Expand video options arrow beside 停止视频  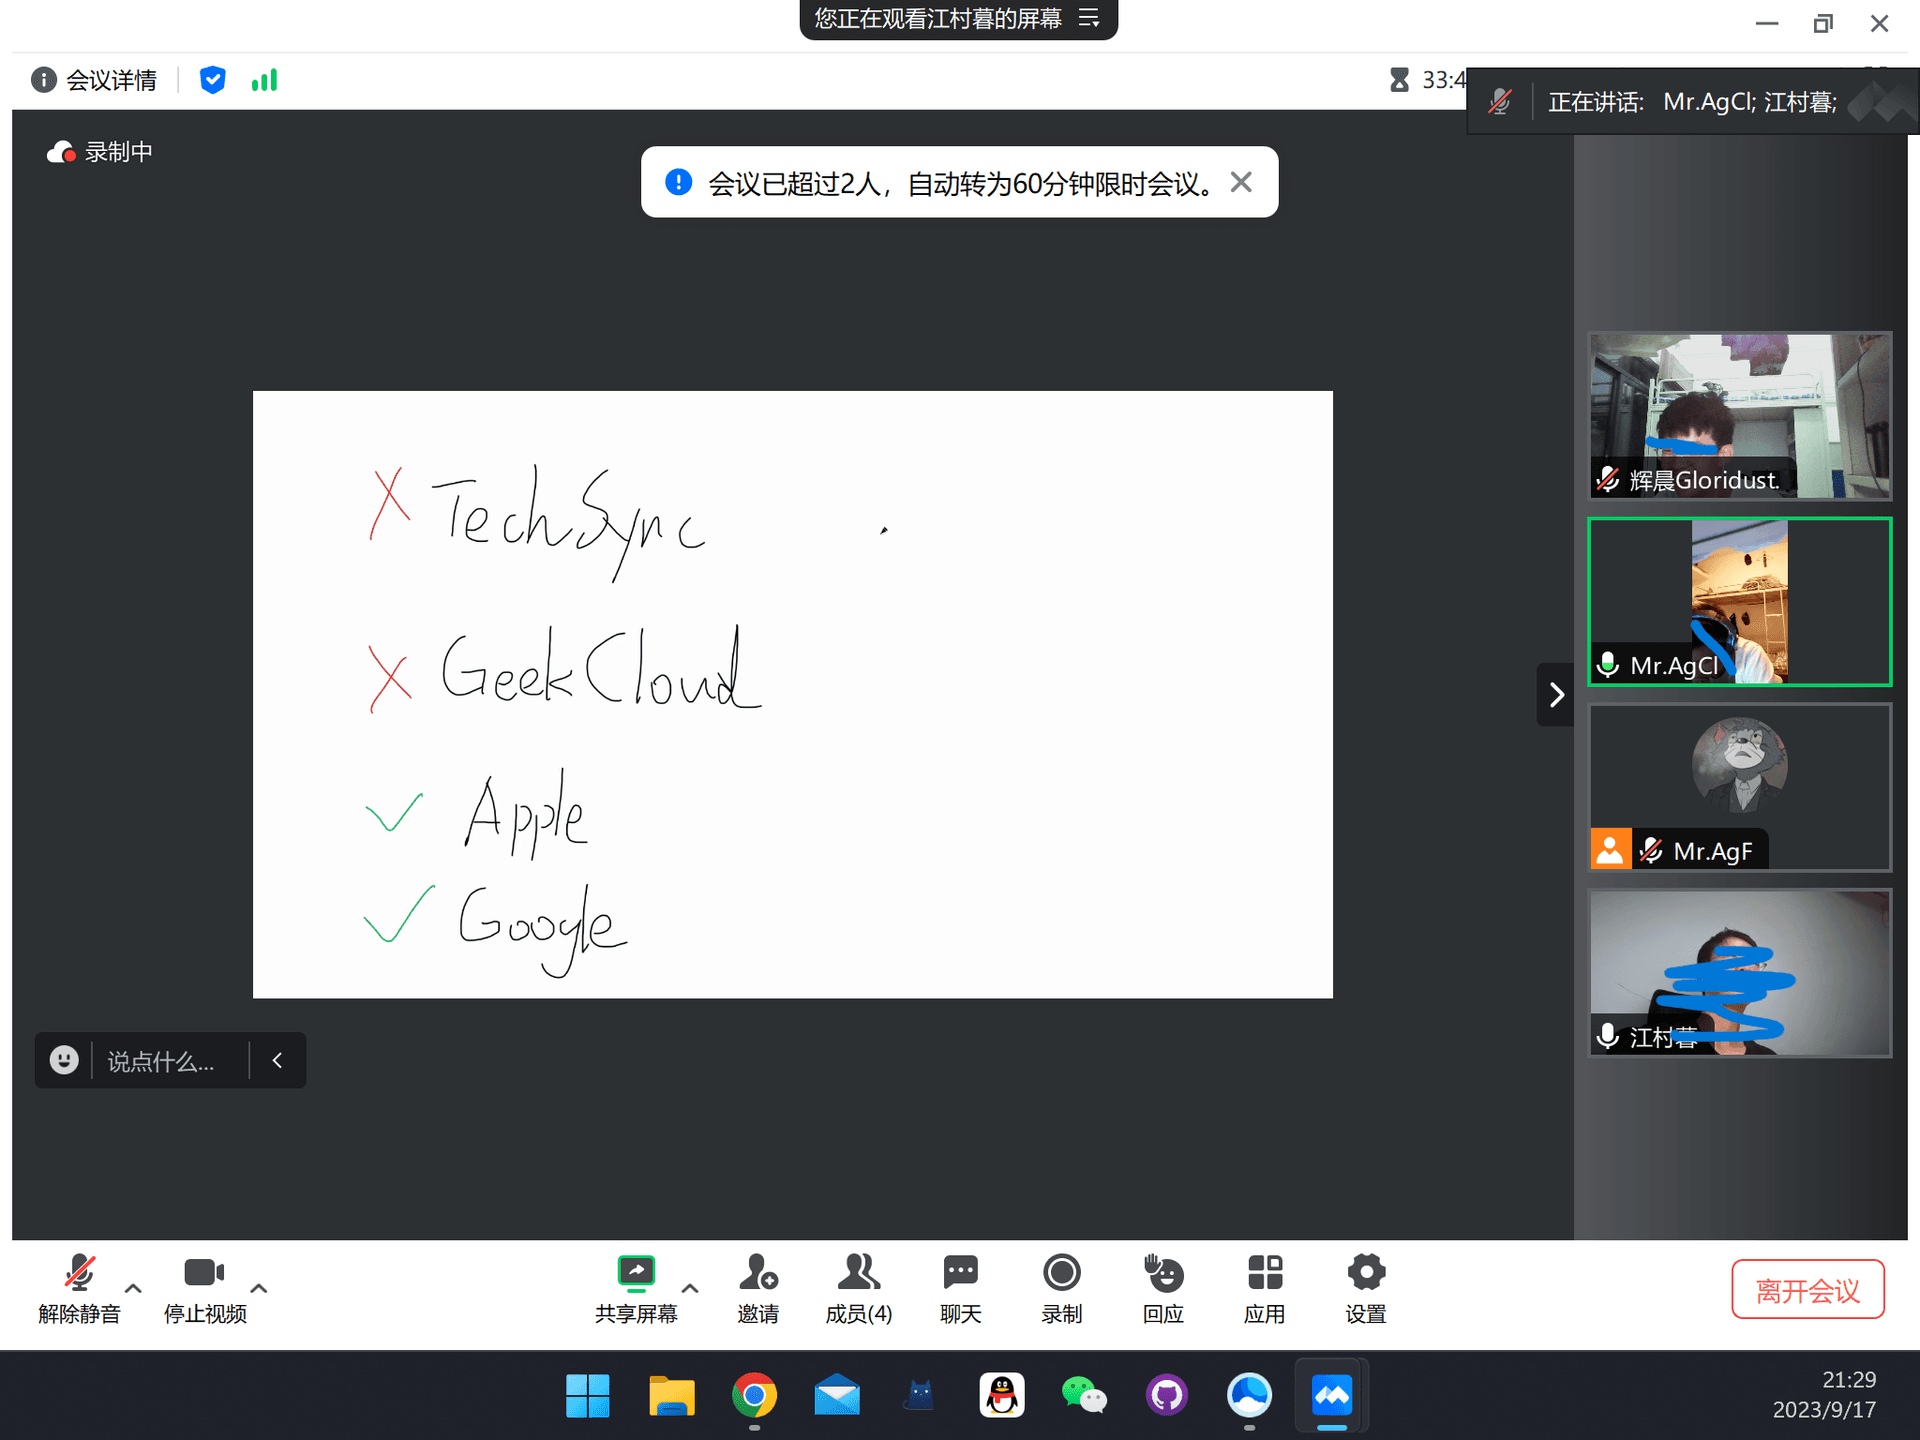coord(259,1289)
